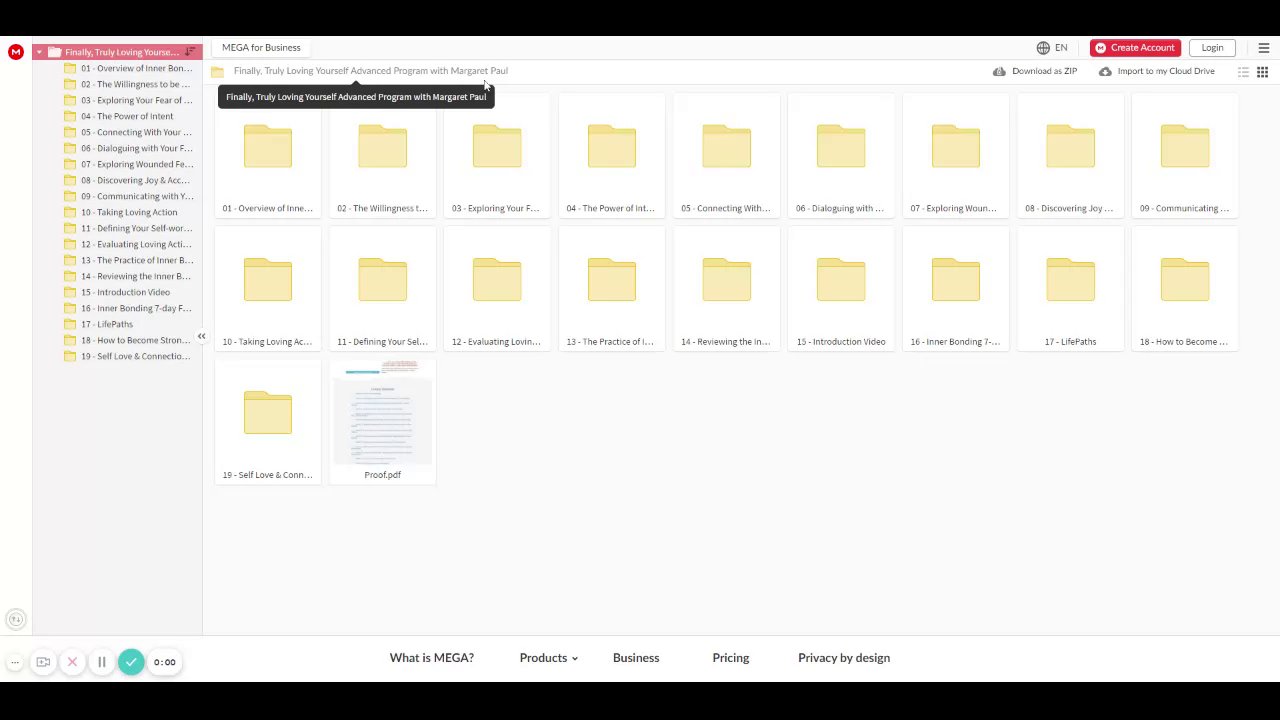Select 15 - Introduction Video in tree
The height and width of the screenshot is (720, 1280).
point(117,292)
